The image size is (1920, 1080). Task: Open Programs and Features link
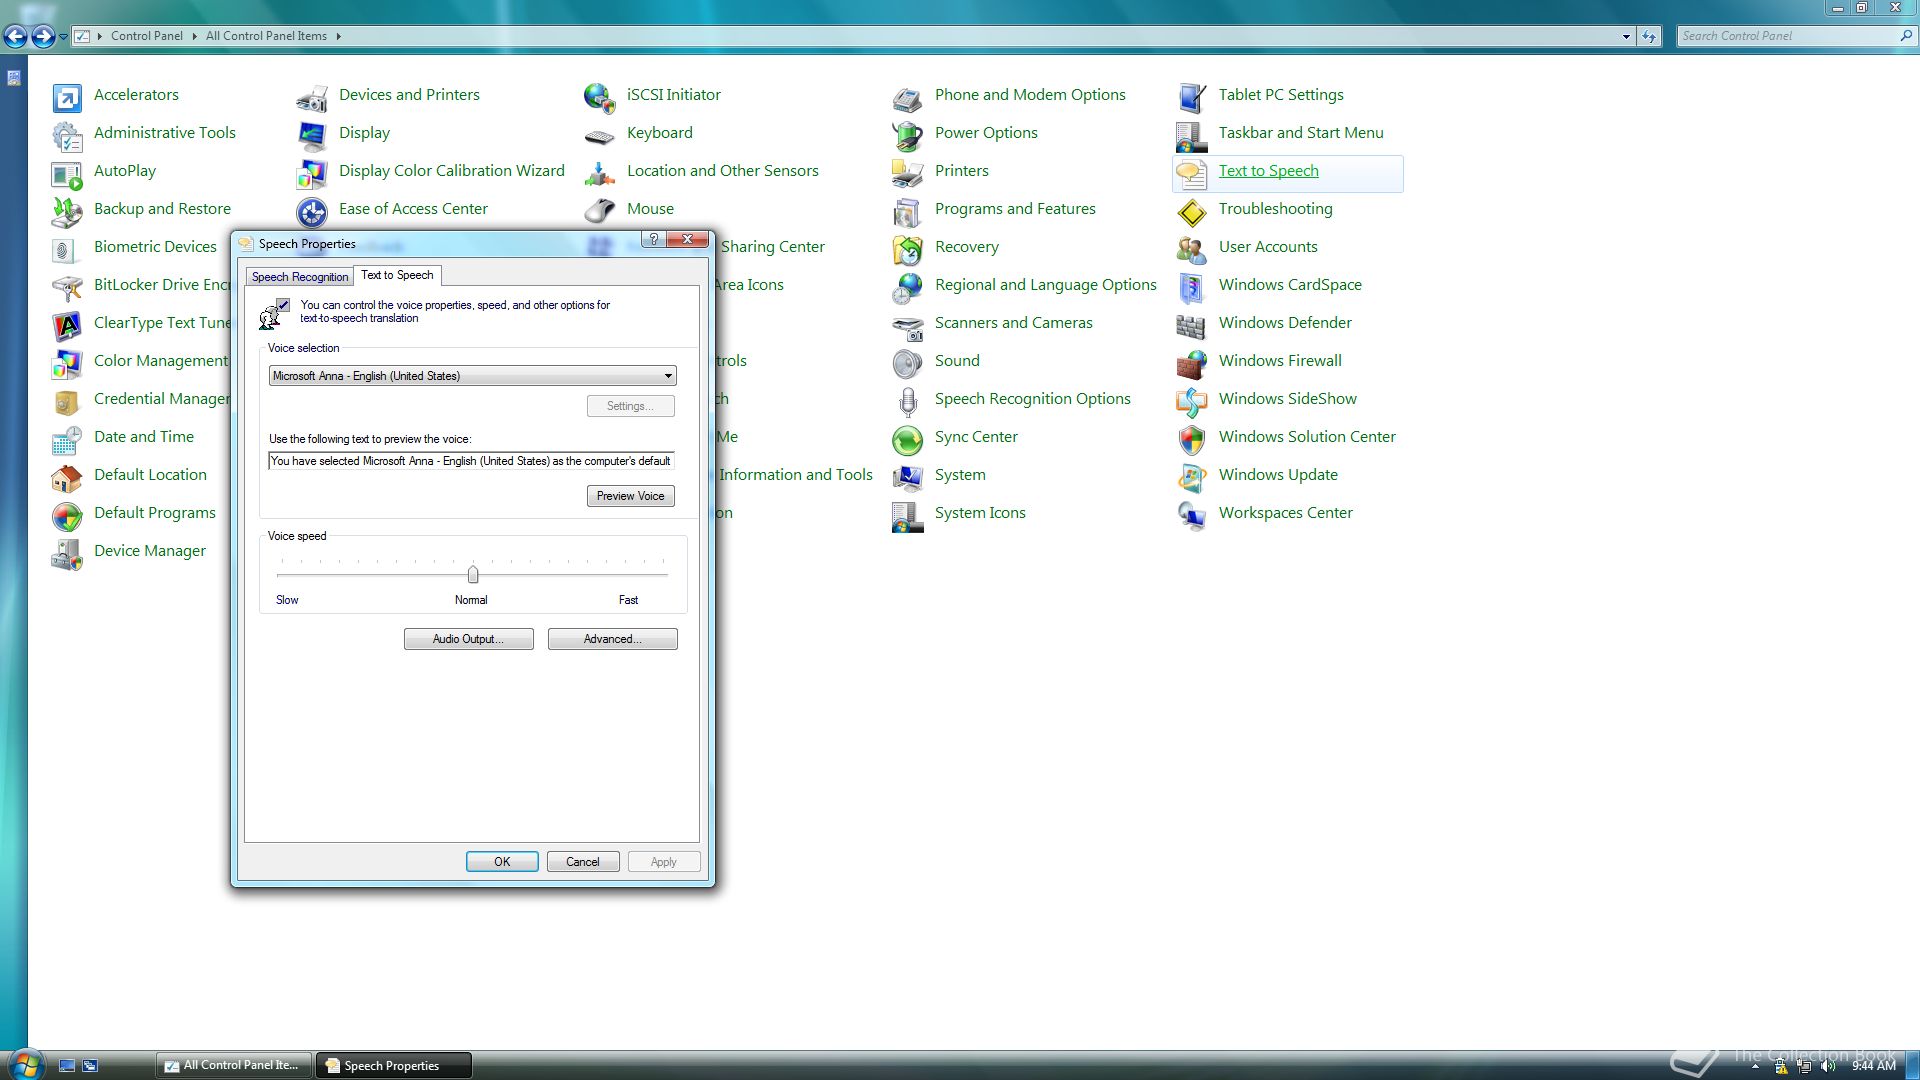[x=1014, y=209]
